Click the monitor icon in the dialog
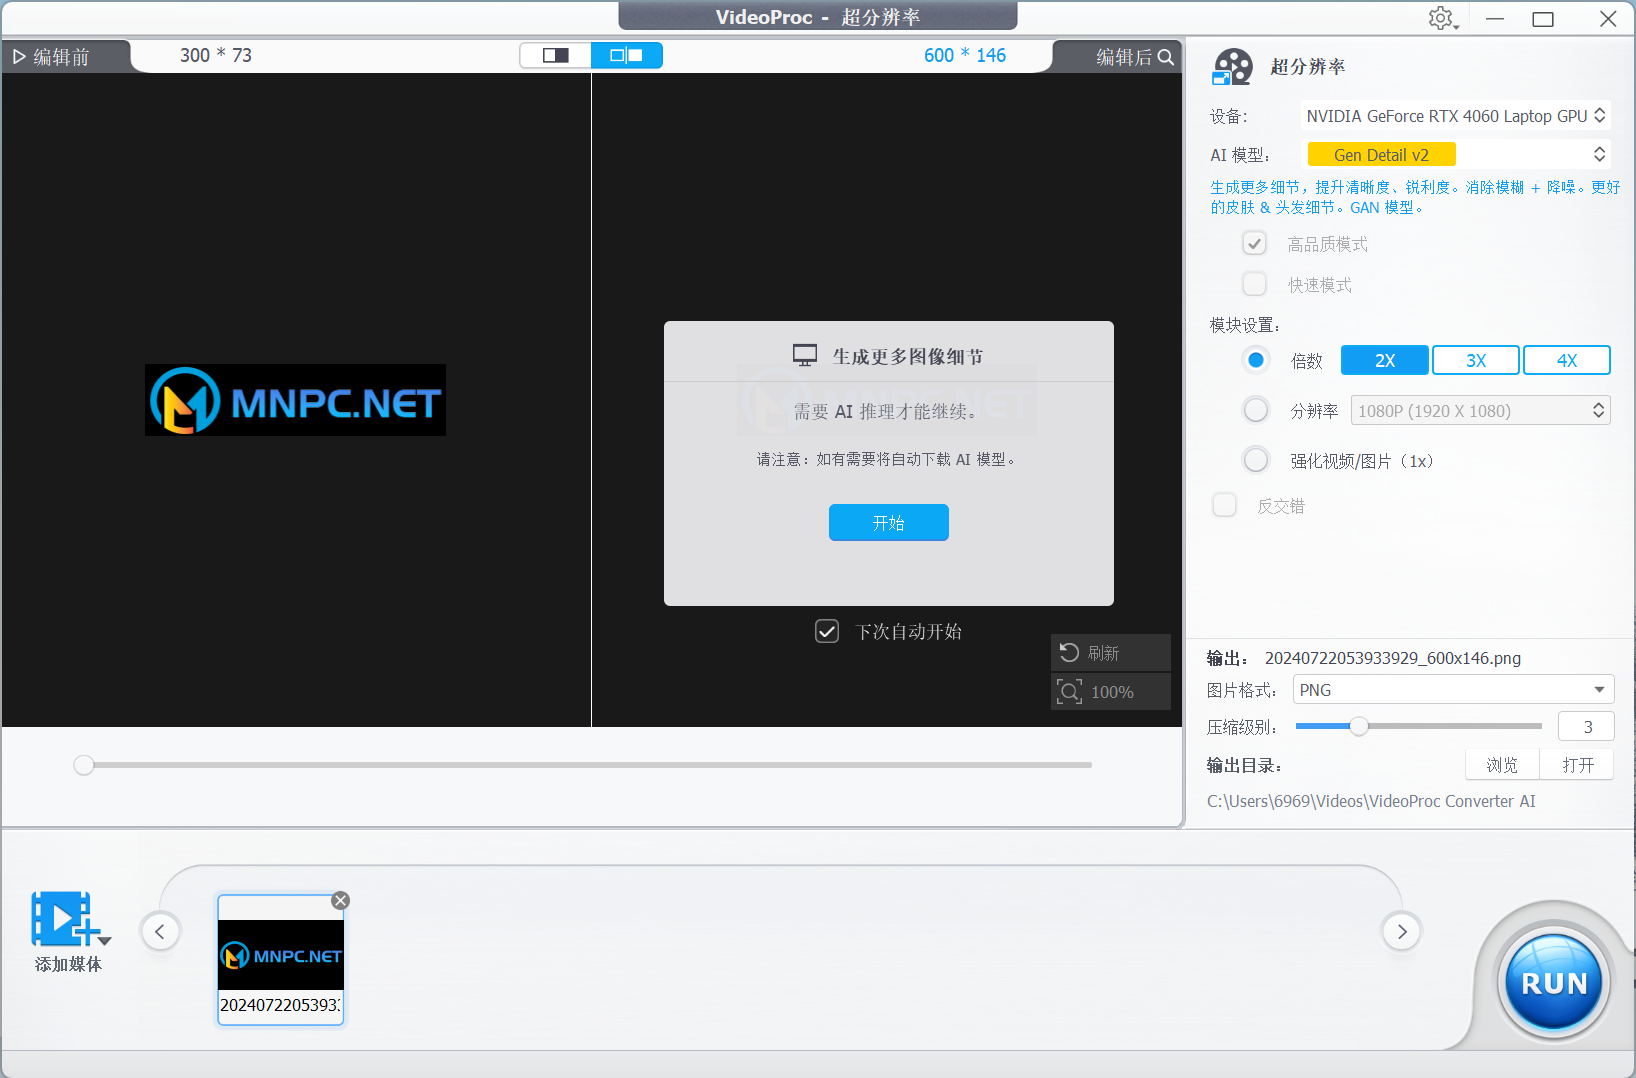This screenshot has width=1636, height=1078. tap(805, 356)
